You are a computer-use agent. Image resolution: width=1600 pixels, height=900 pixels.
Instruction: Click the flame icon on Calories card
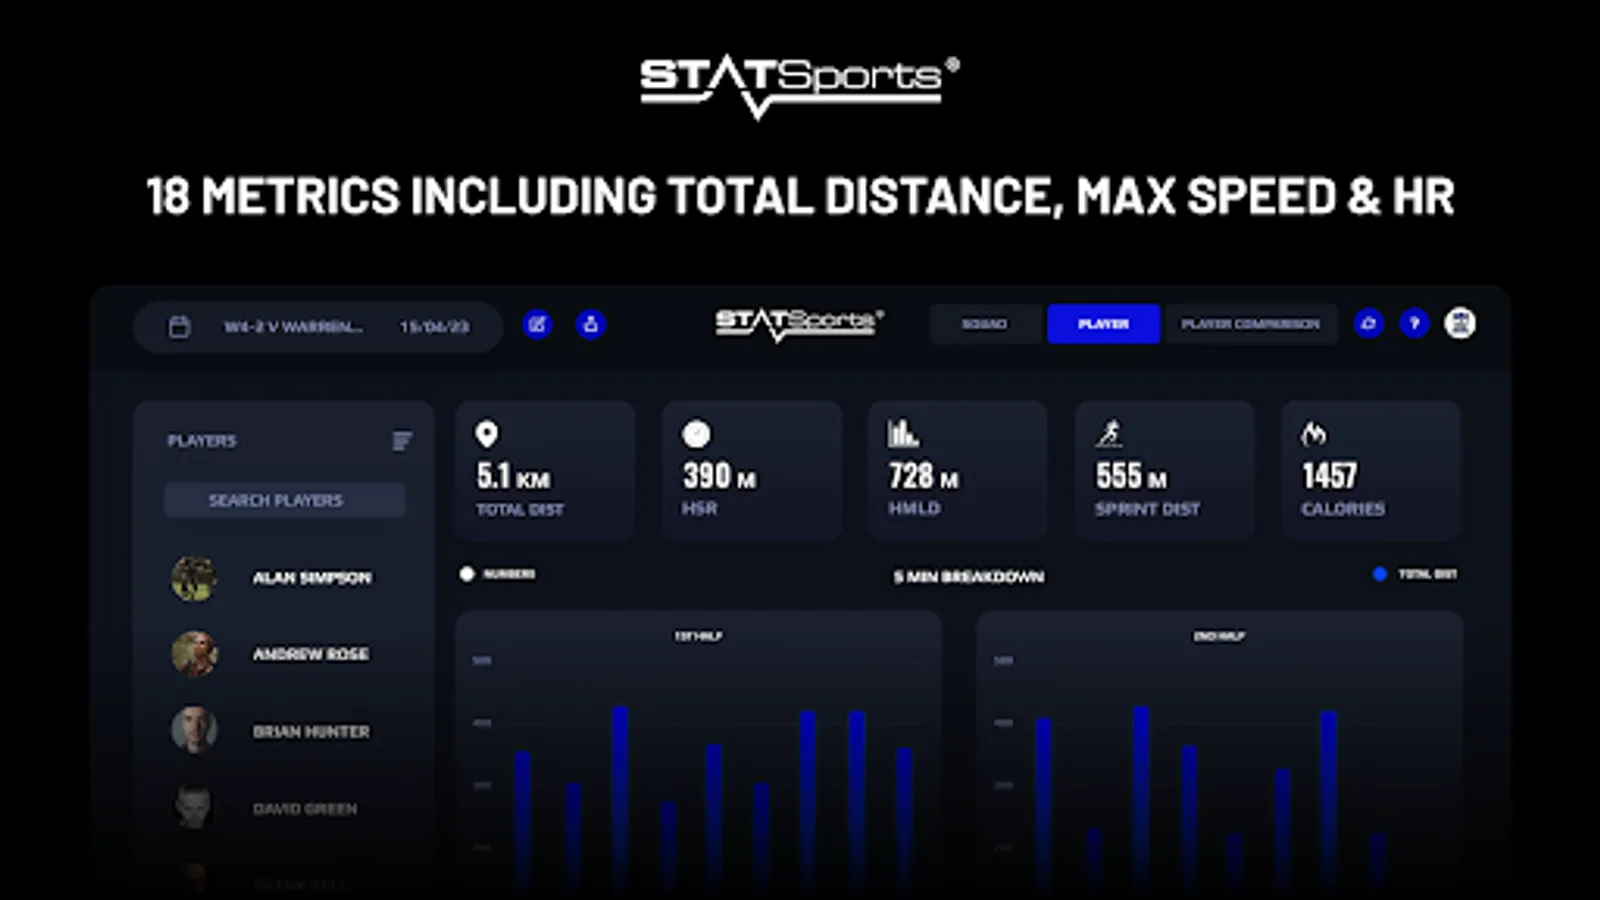[1314, 433]
